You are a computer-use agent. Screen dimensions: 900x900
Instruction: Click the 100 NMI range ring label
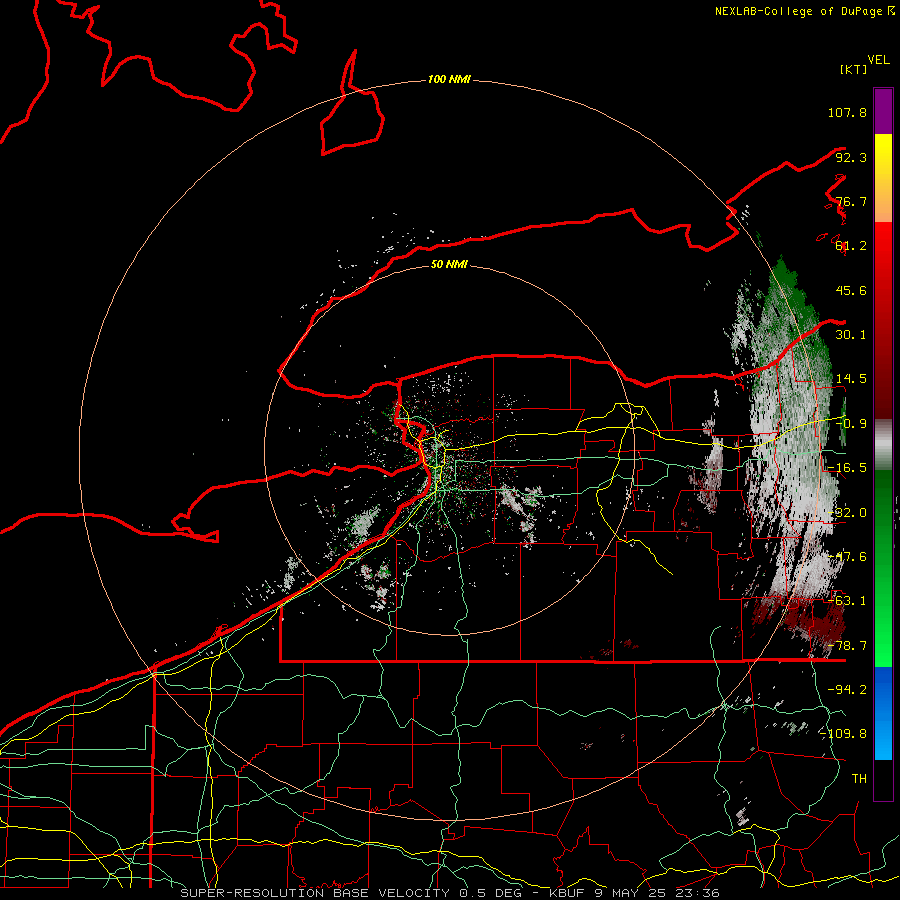click(449, 79)
